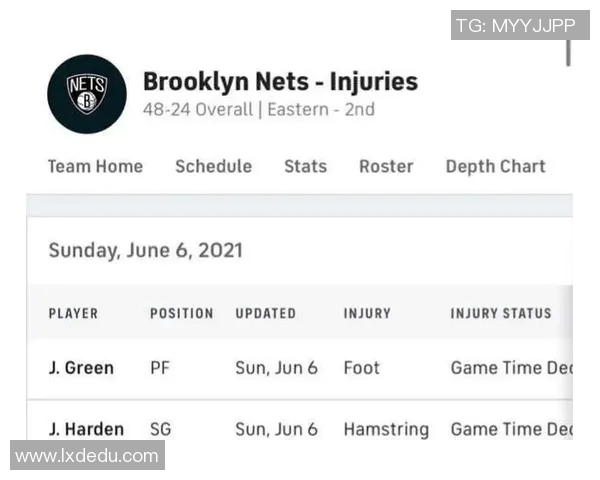
Task: Click J. Harden's Hamstring injury cell
Action: (x=385, y=429)
